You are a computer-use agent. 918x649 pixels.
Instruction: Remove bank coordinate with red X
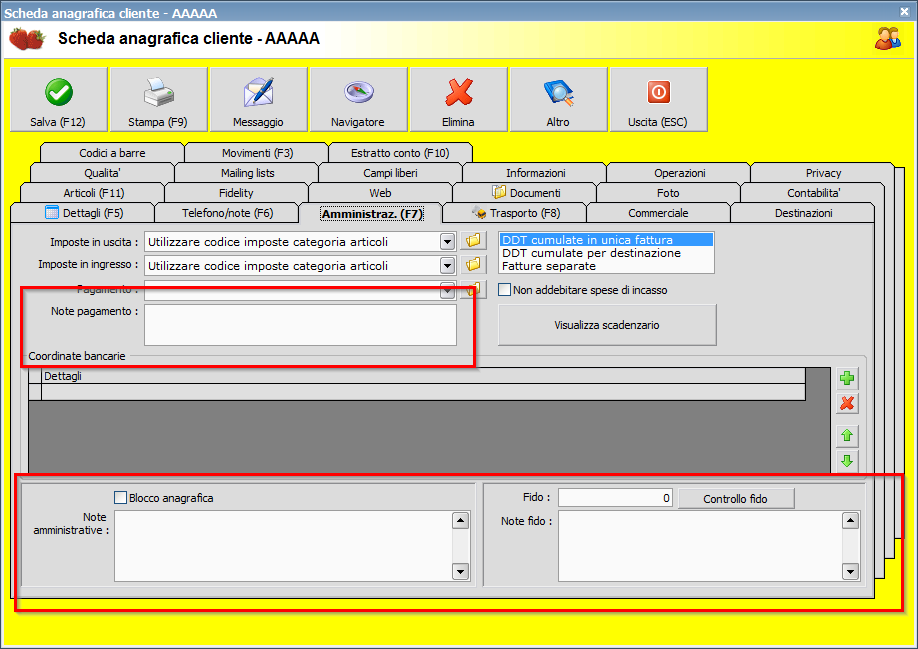pos(847,403)
